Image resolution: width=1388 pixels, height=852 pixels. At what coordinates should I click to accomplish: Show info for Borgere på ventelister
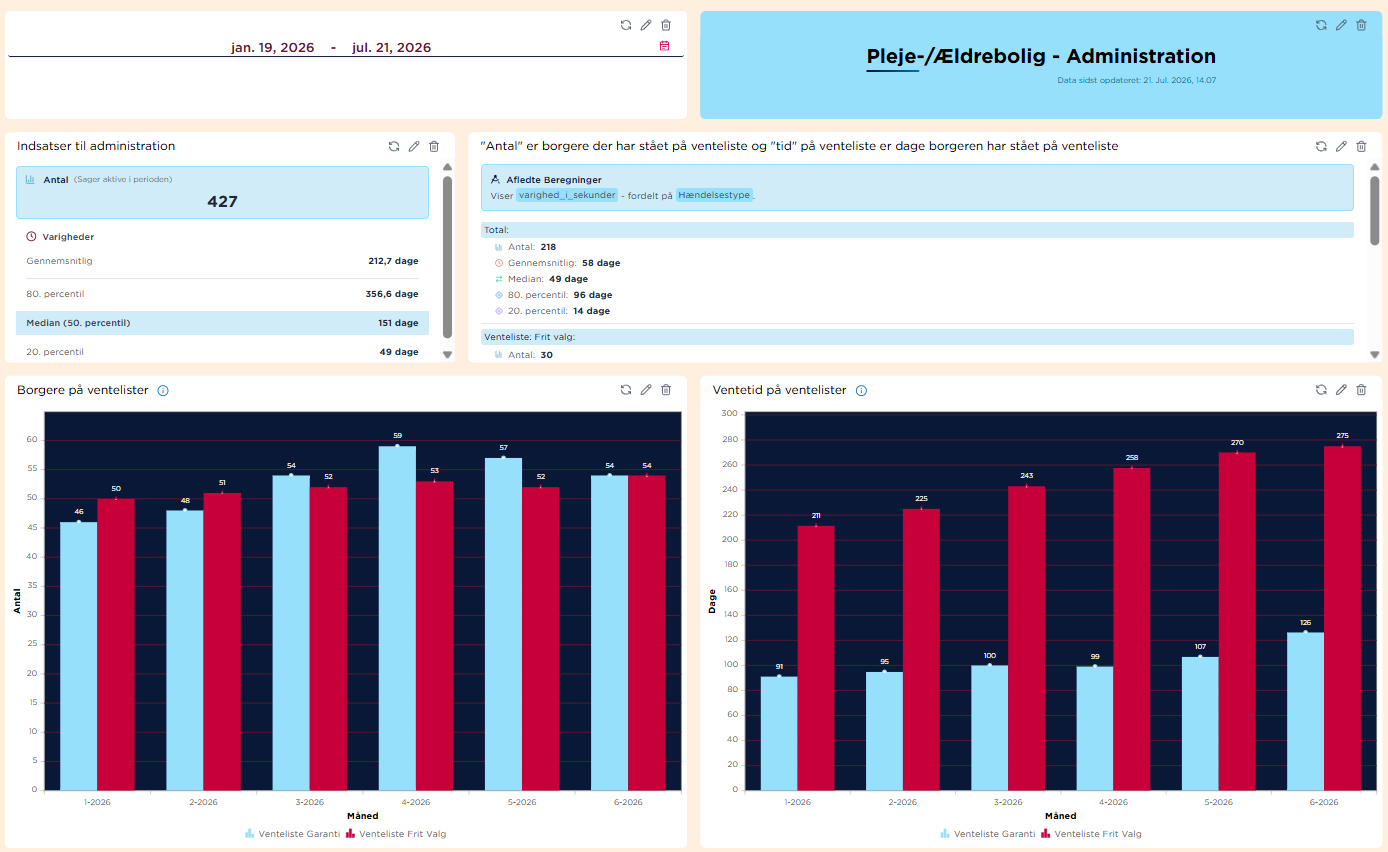coord(163,391)
